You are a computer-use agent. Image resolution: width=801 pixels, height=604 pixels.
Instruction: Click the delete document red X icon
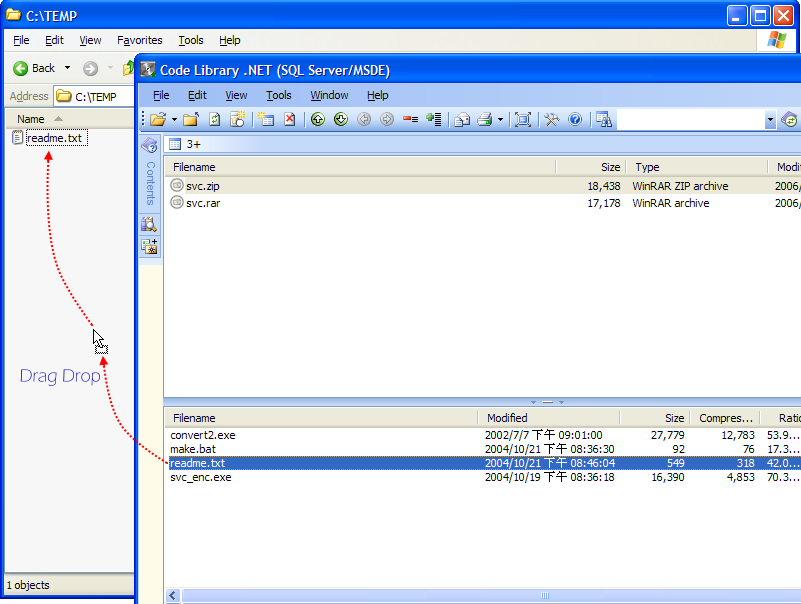pyautogui.click(x=290, y=120)
